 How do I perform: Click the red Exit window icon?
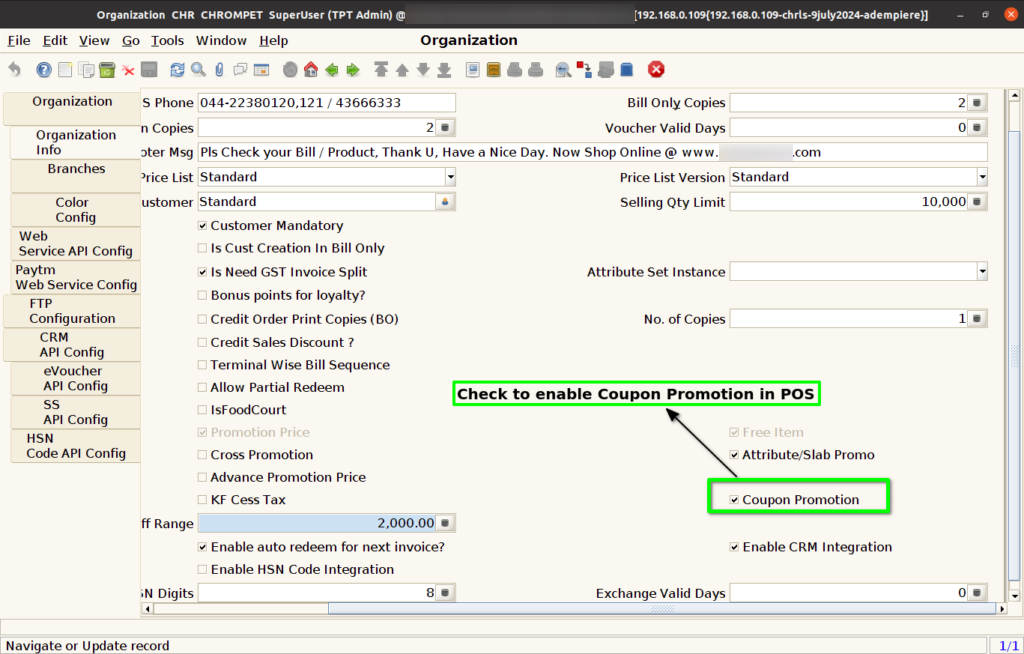pos(656,69)
